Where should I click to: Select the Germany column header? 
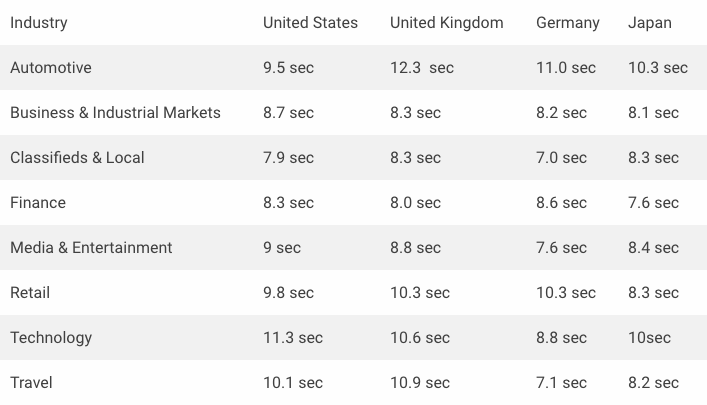coord(568,23)
